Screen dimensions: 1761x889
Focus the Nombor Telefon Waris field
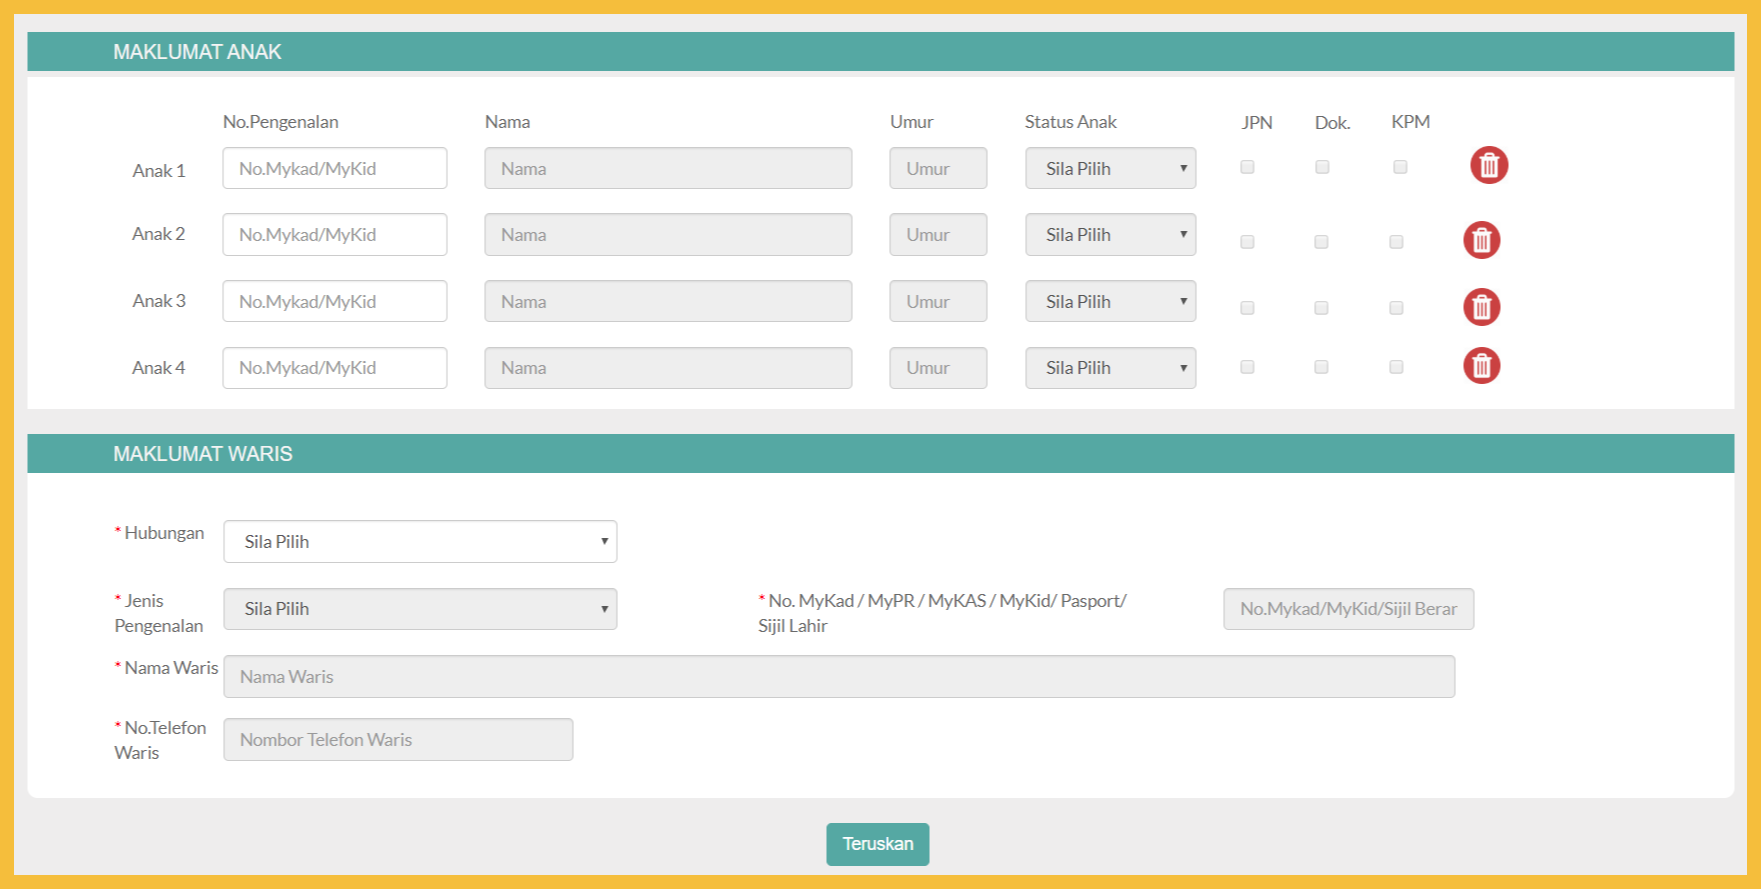click(x=398, y=740)
